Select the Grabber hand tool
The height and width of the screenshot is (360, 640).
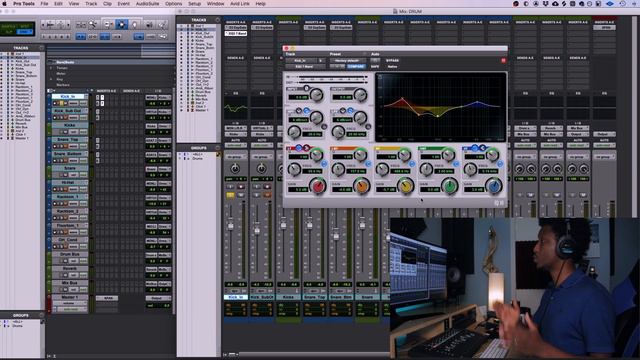tap(135, 25)
